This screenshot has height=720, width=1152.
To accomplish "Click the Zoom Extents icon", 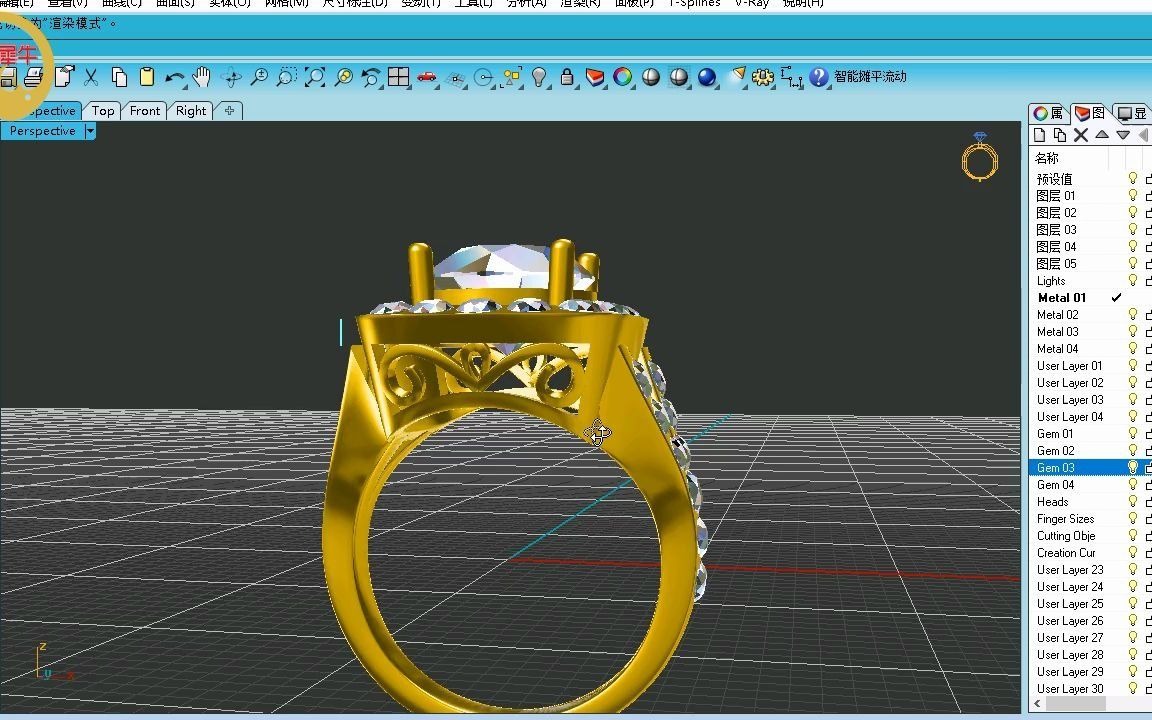I will 314,76.
